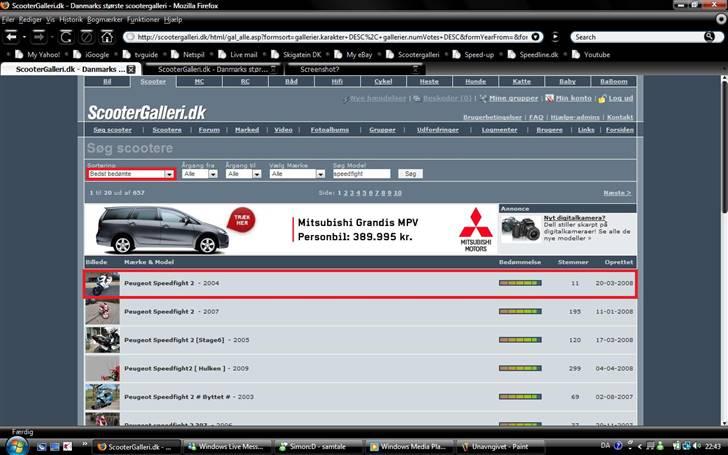Click the Søg search button
728x455 pixels.
pos(410,174)
